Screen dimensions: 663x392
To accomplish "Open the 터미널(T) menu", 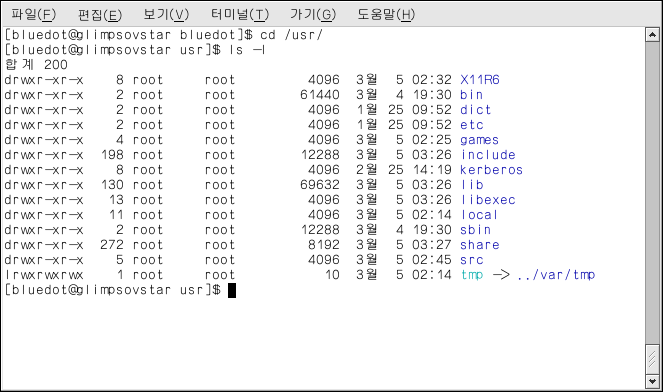I will click(240, 15).
